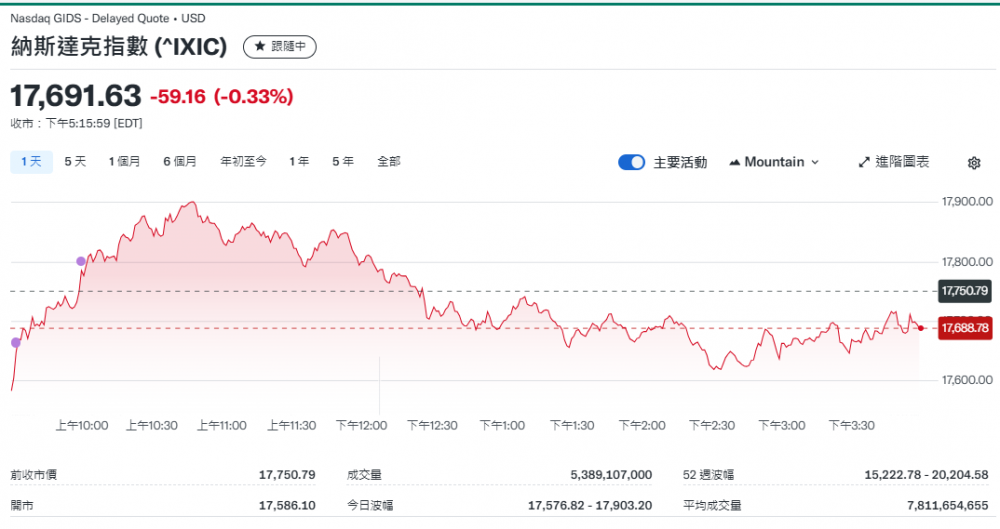Open the Mountain chart type dropdown

pos(775,162)
